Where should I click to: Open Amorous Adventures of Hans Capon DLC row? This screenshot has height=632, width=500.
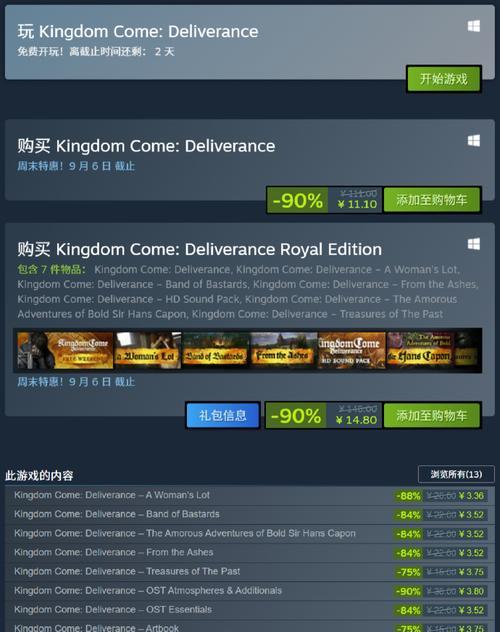(x=247, y=533)
